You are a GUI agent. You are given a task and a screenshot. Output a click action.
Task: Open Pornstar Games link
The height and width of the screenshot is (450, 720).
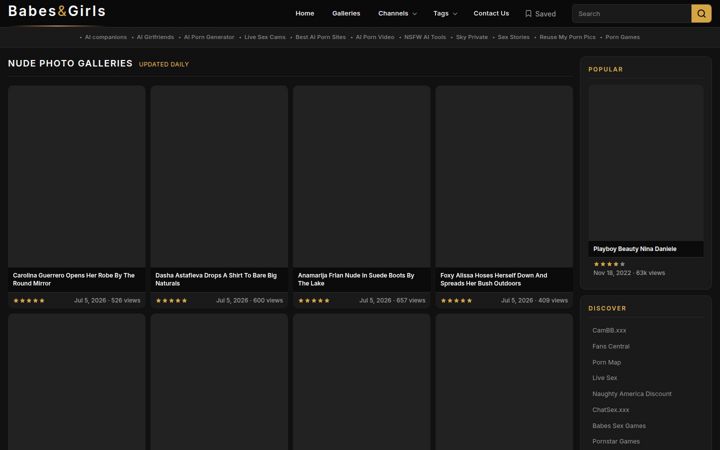tap(616, 441)
